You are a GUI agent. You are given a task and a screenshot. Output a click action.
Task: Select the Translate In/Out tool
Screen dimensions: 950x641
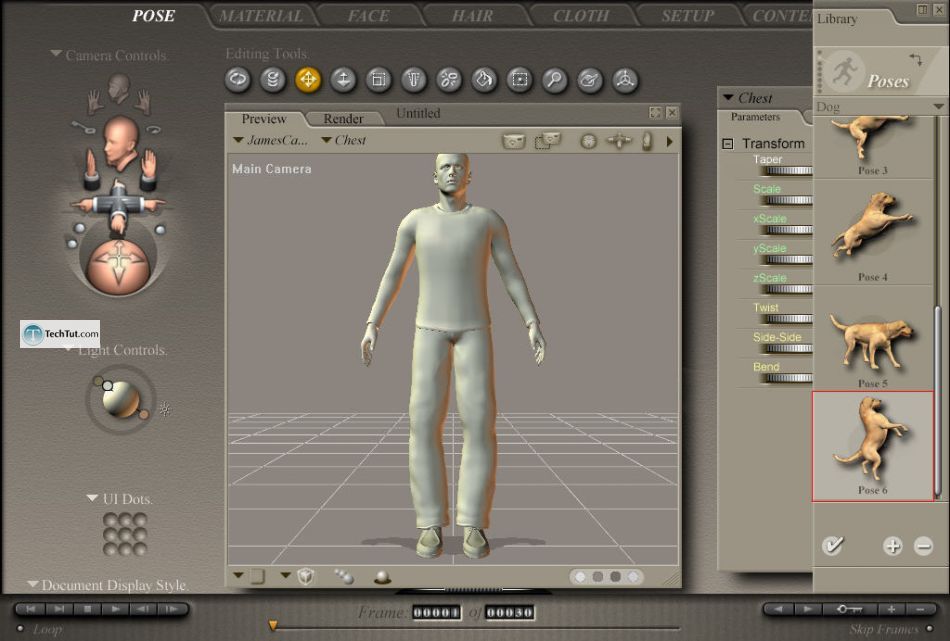[343, 80]
